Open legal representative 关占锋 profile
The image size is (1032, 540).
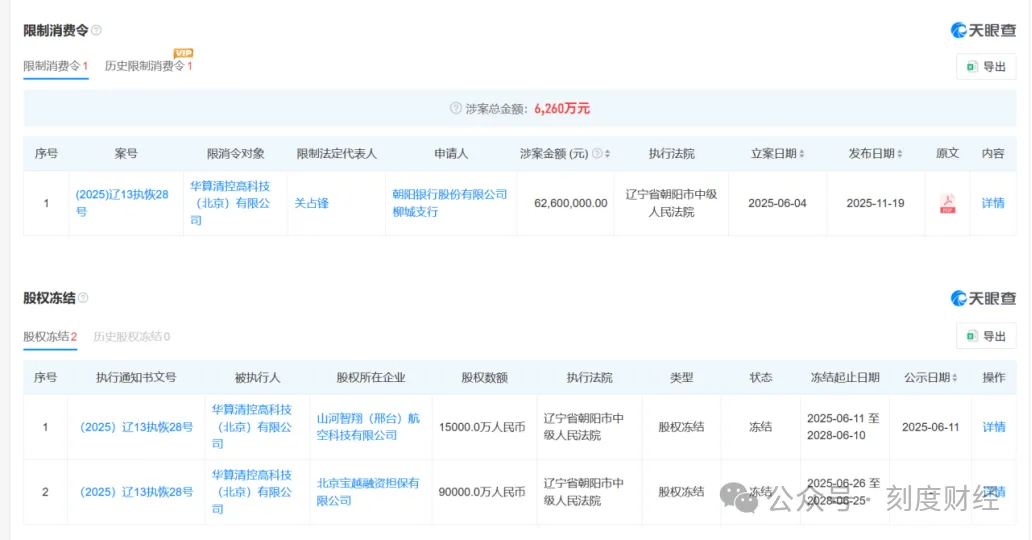click(x=311, y=203)
